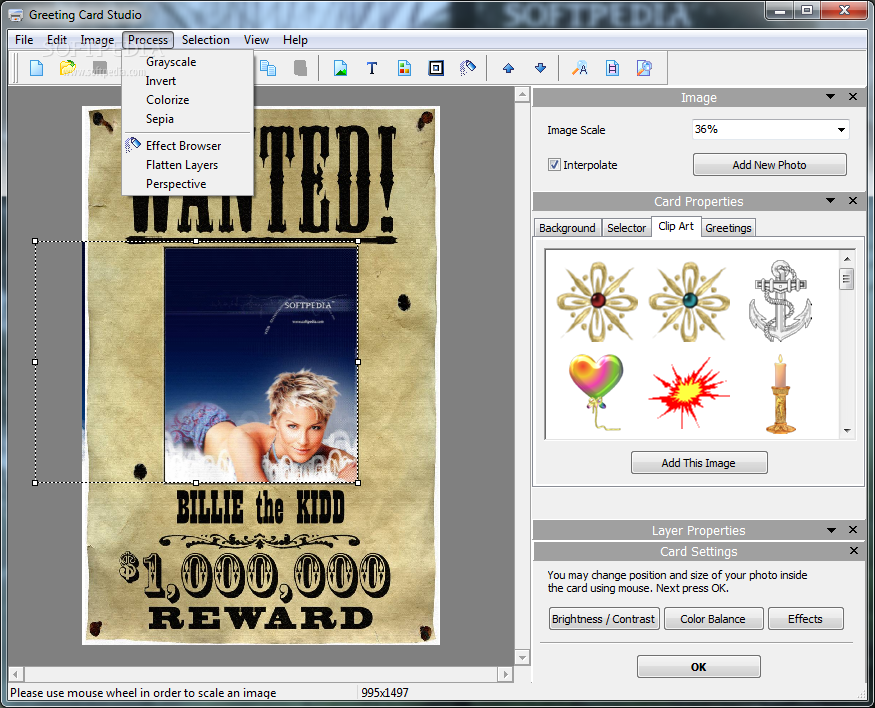
Task: Select the red-center gold flower clip art
Action: 598,301
